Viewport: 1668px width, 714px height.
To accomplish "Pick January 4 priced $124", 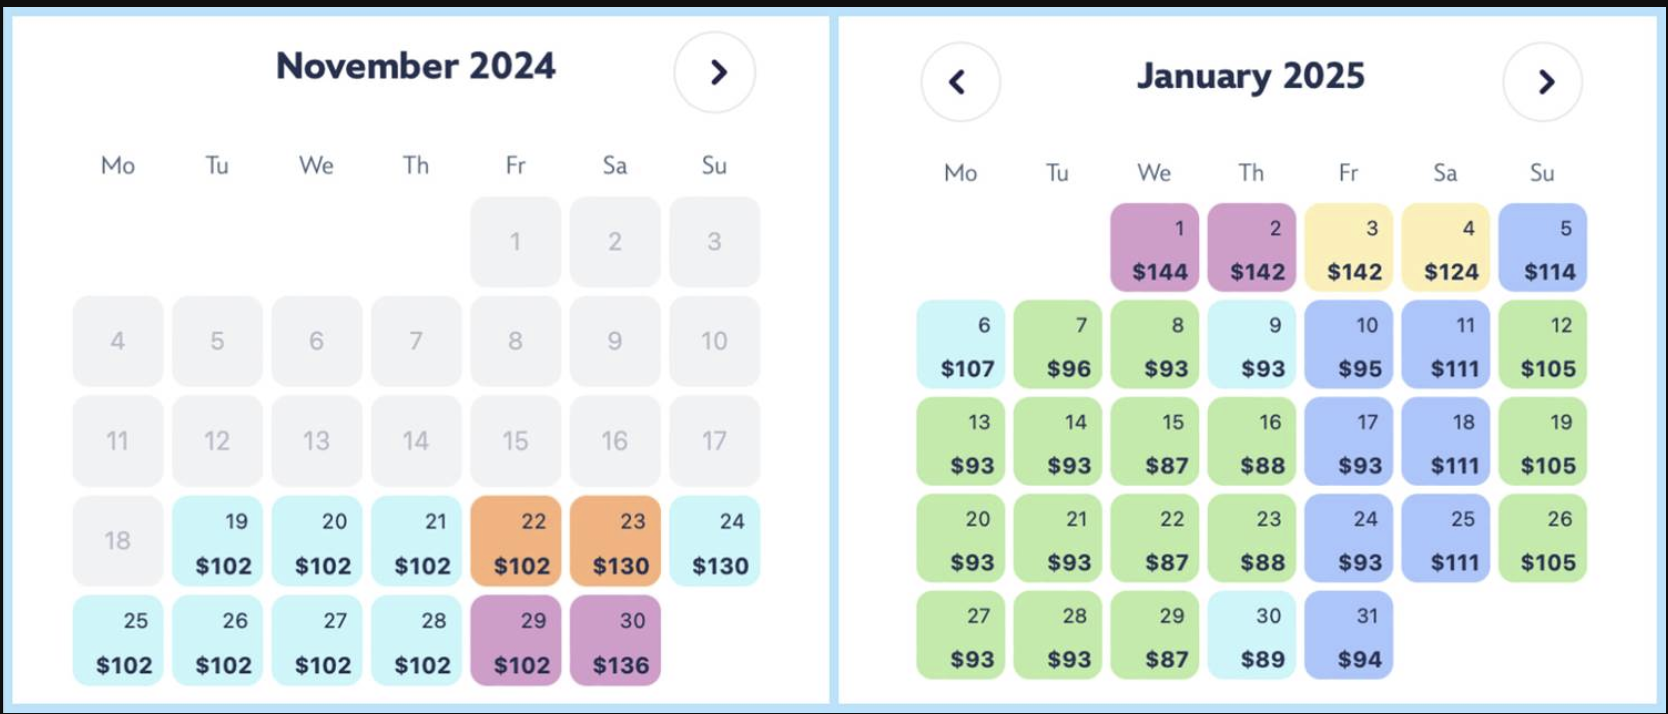I will click(x=1446, y=248).
